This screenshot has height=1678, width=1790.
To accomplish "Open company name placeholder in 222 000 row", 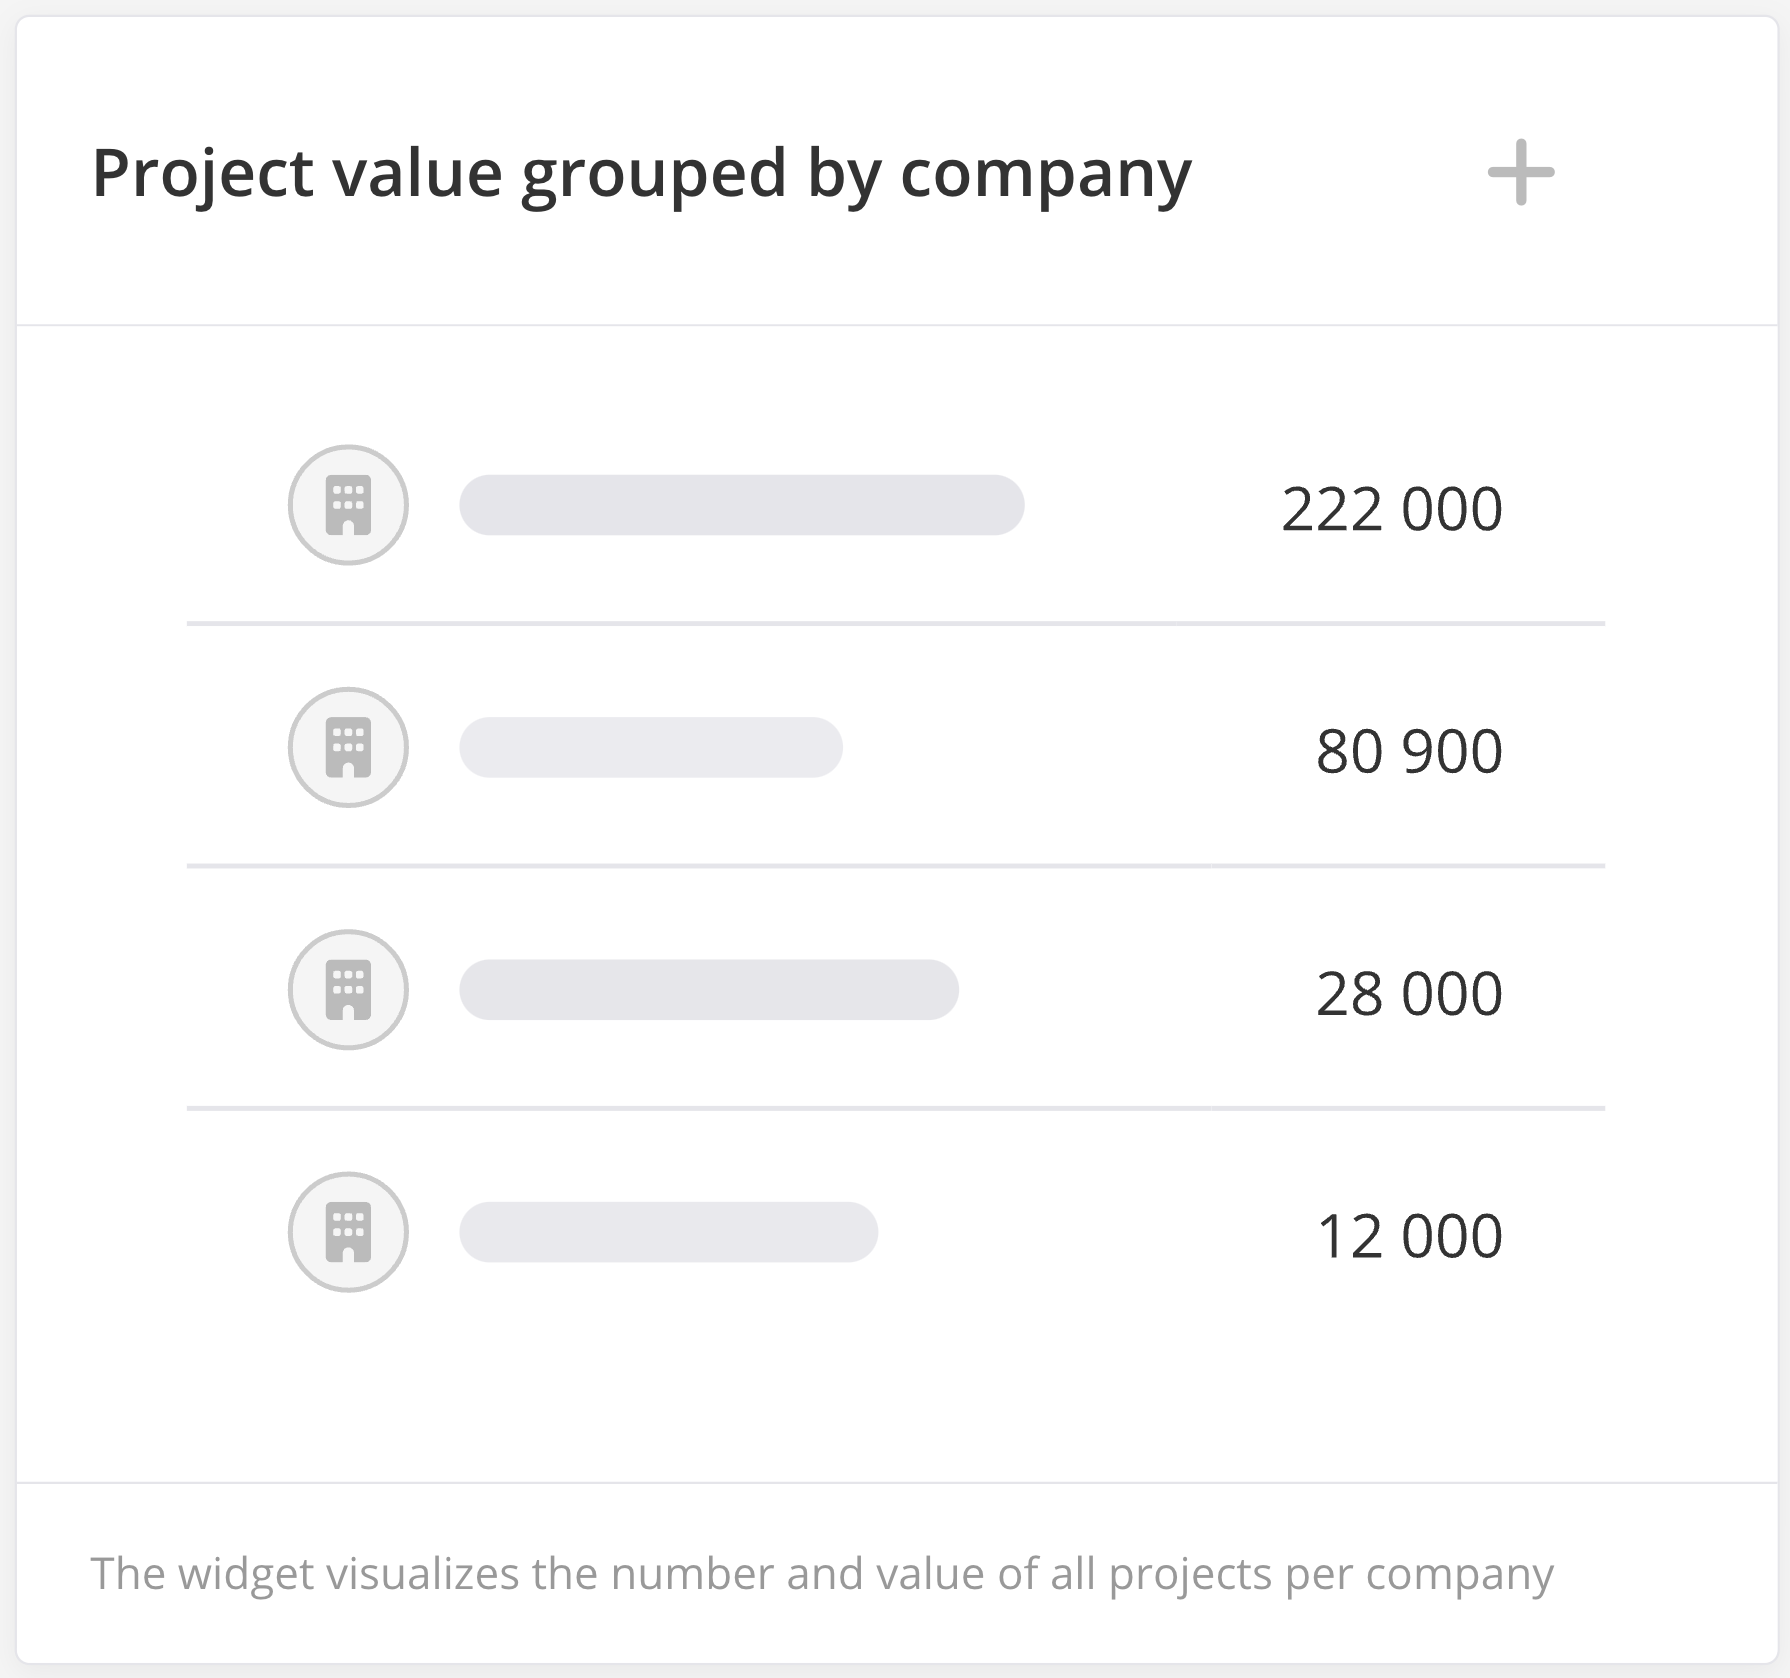I will [741, 505].
